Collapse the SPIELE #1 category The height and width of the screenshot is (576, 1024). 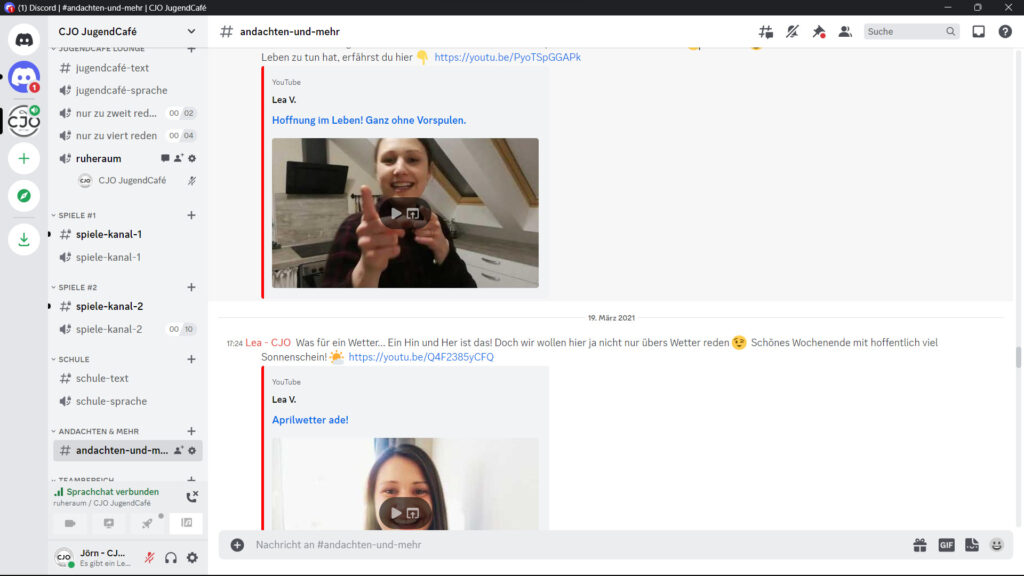76,215
